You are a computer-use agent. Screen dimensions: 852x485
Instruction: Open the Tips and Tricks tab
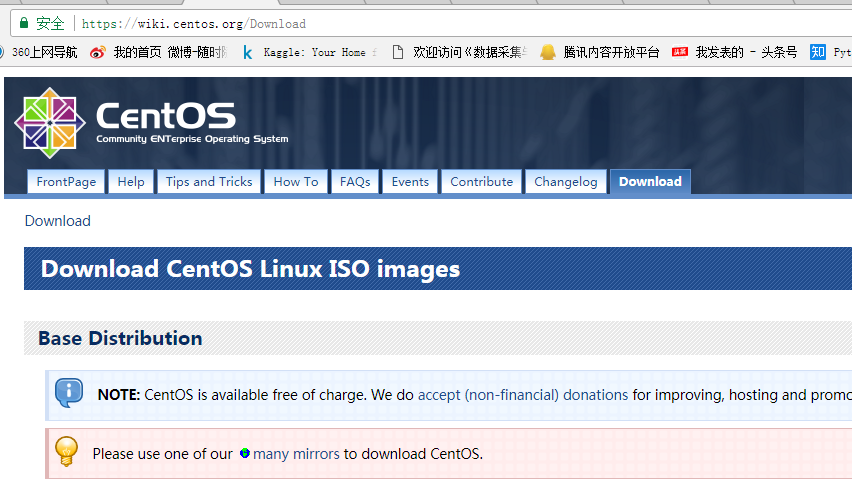(209, 181)
